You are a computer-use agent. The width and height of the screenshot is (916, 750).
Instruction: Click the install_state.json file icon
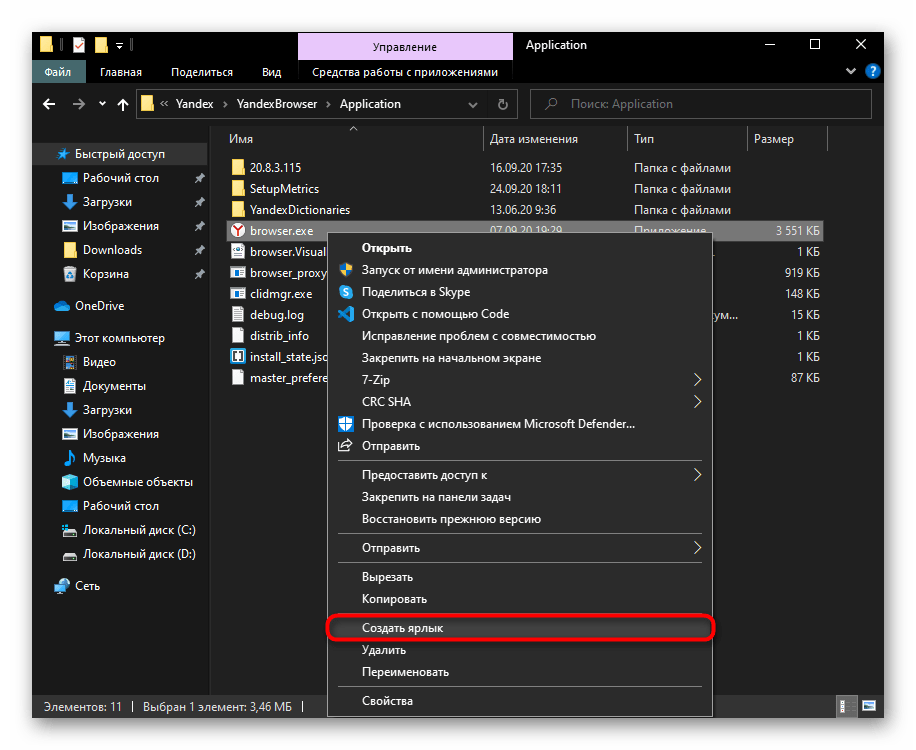pyautogui.click(x=238, y=356)
